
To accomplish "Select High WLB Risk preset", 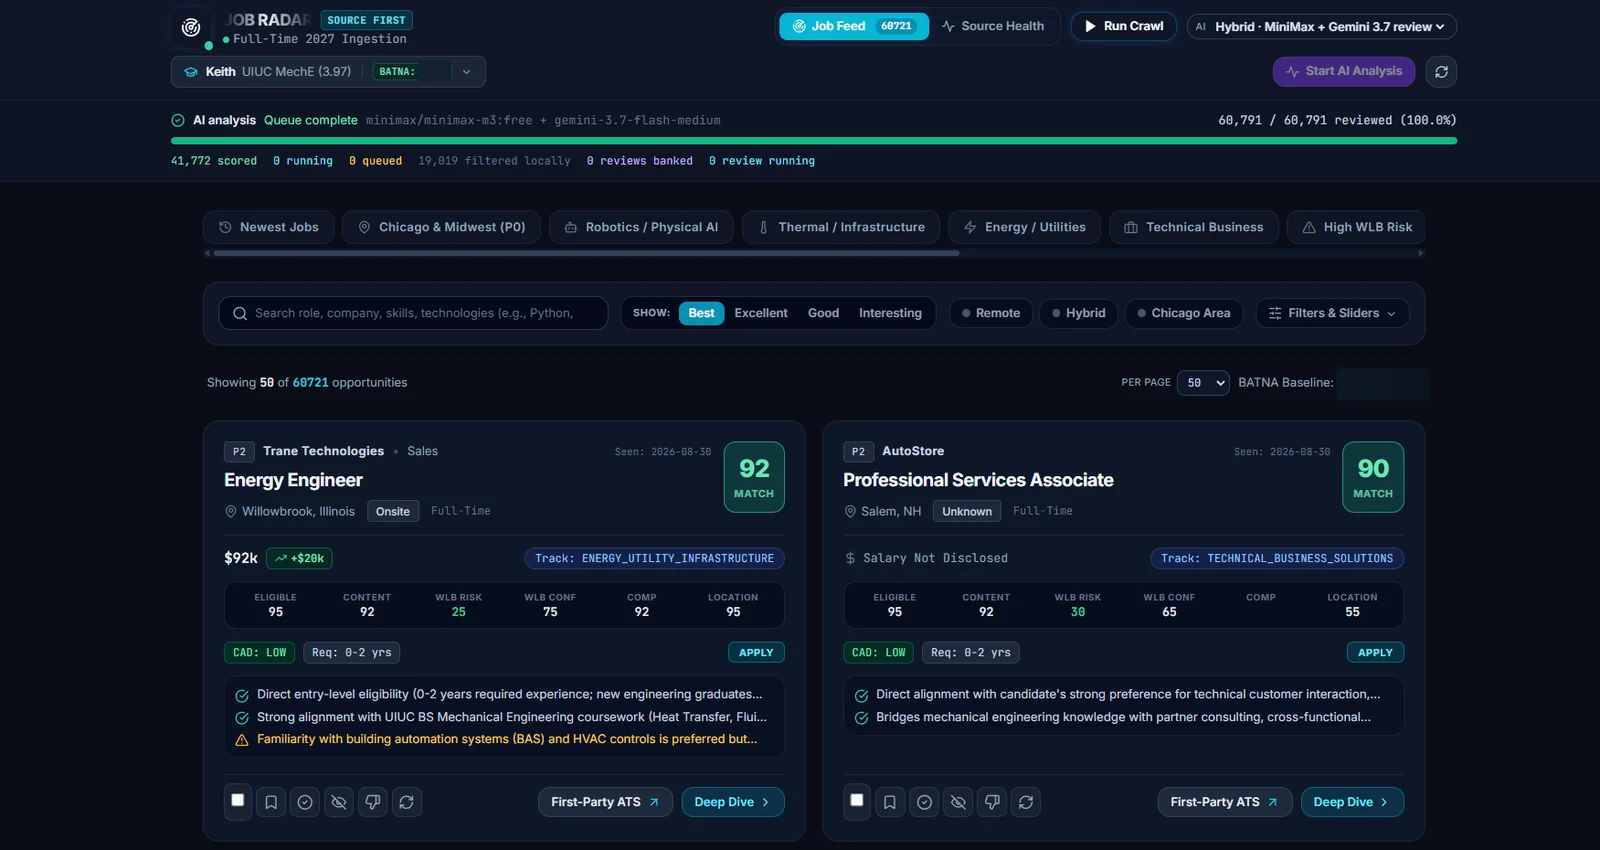I will [1357, 227].
